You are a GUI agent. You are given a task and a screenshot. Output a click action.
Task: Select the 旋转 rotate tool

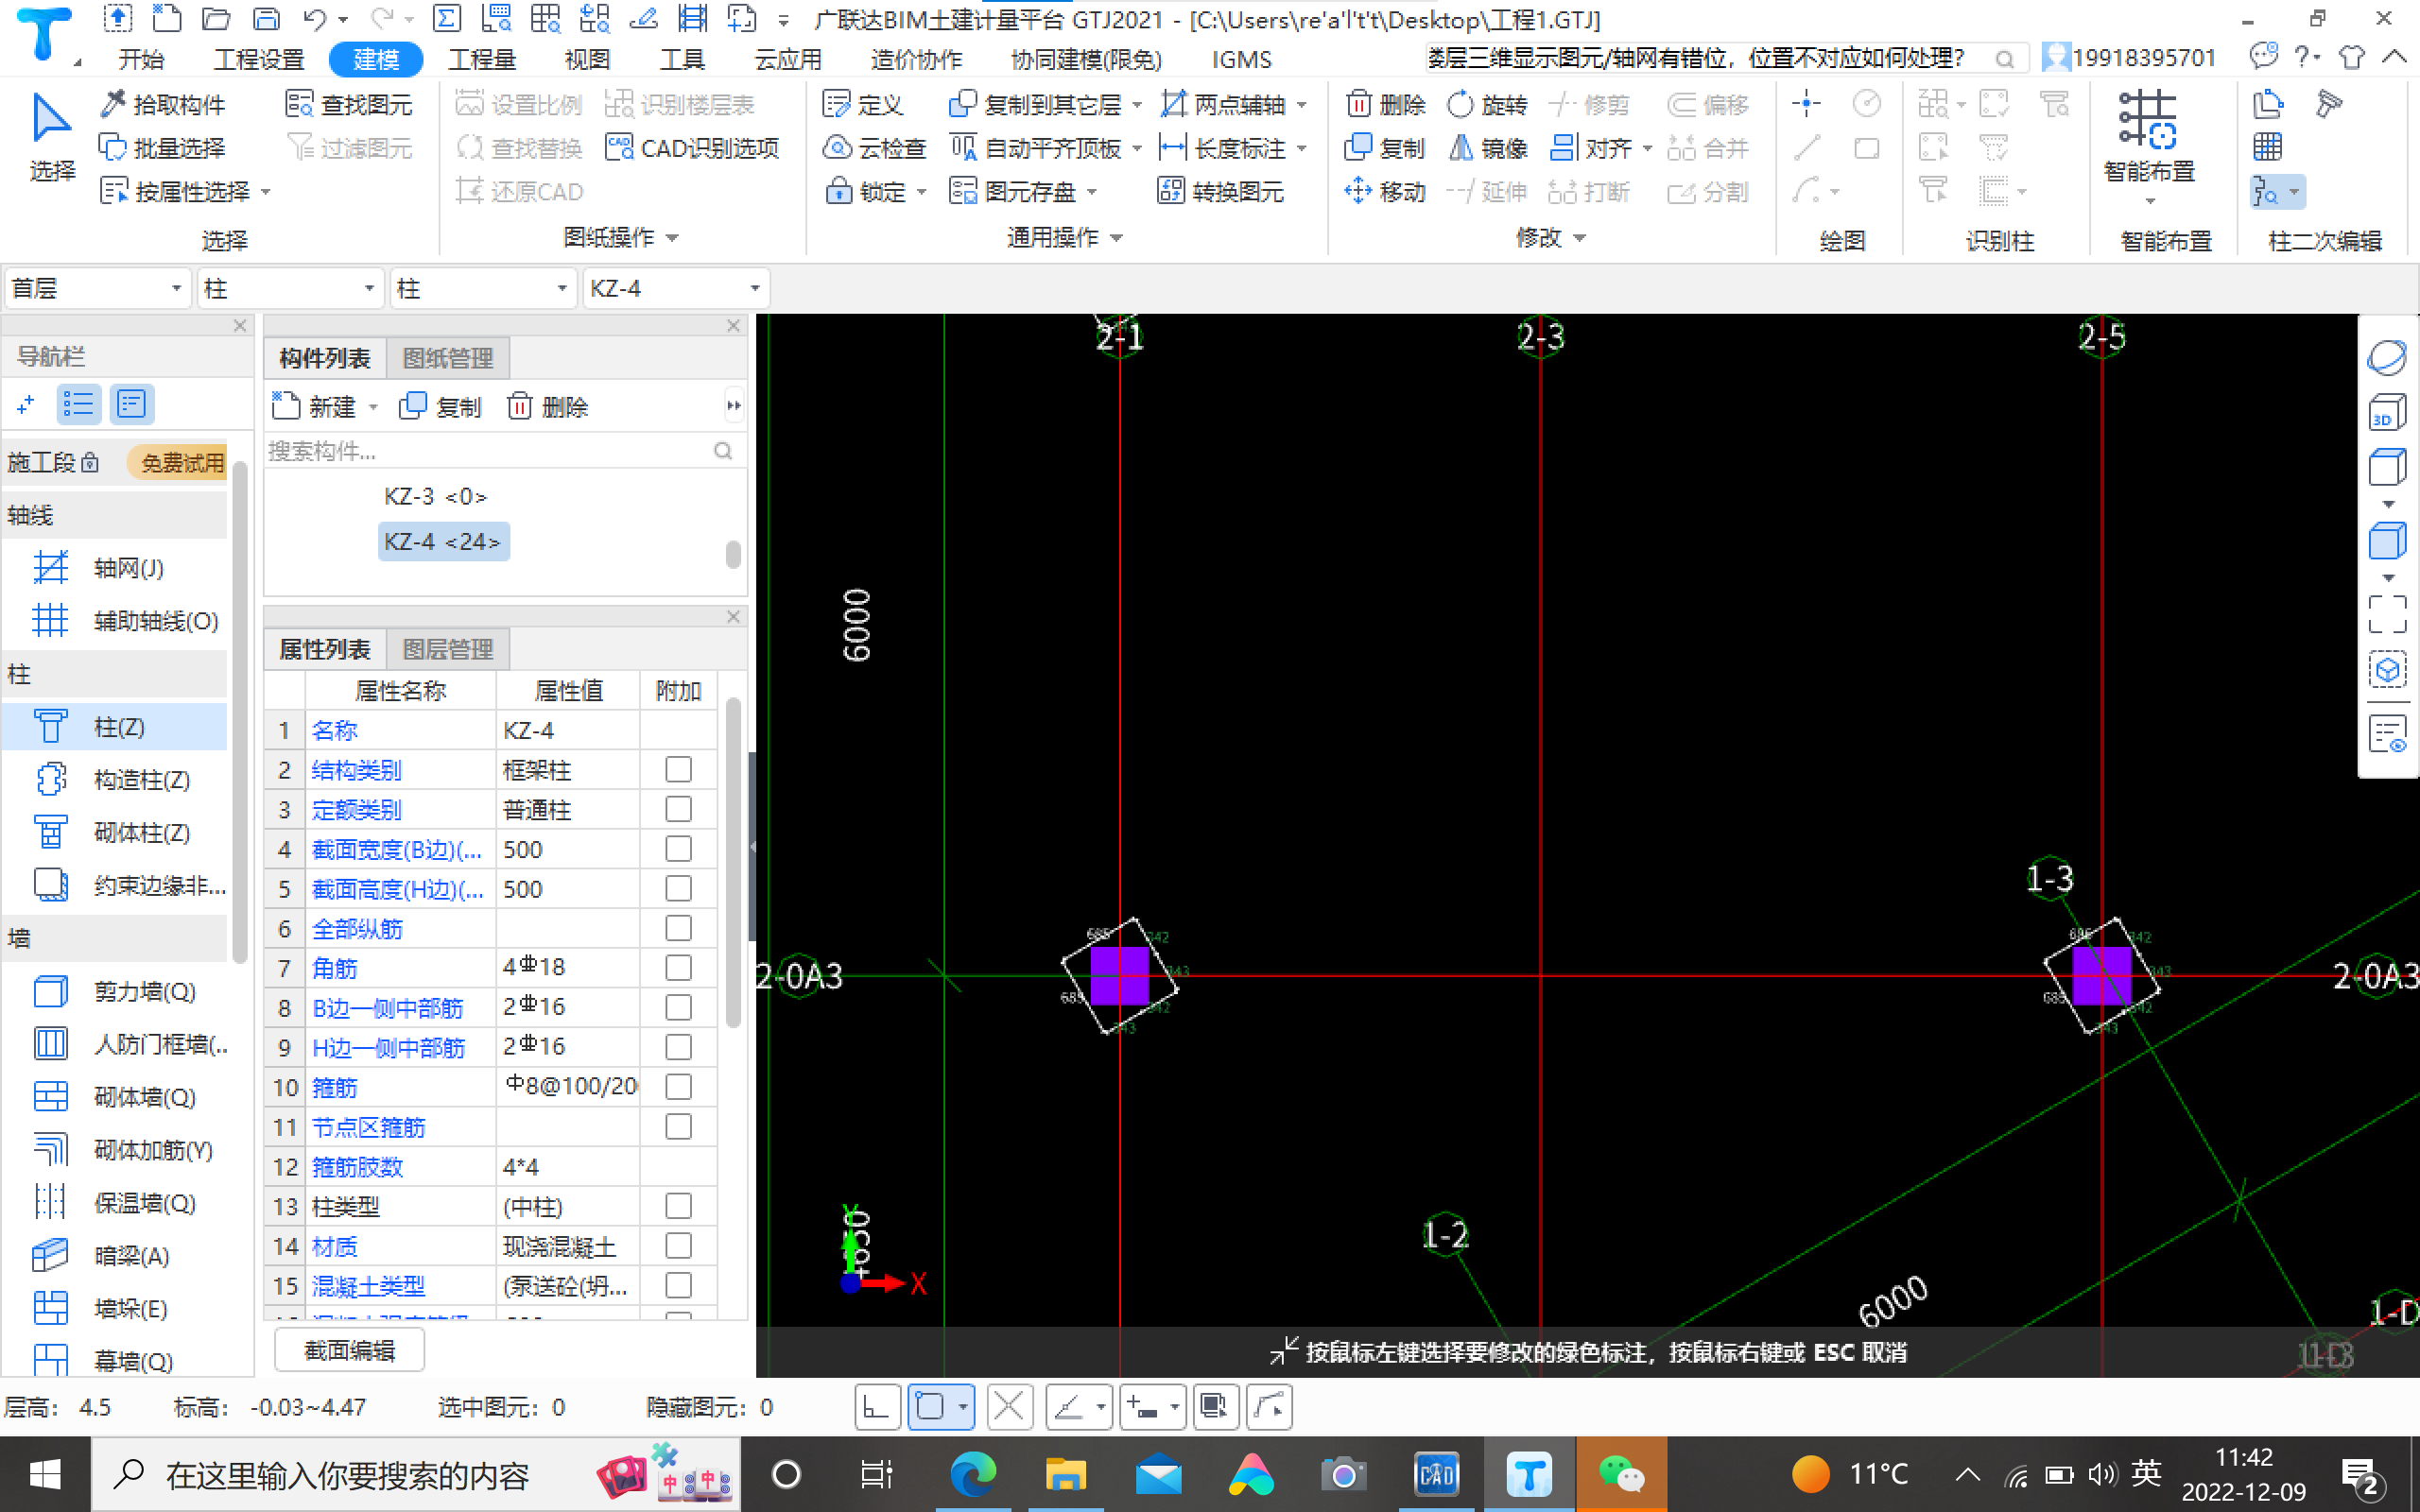coord(1487,104)
